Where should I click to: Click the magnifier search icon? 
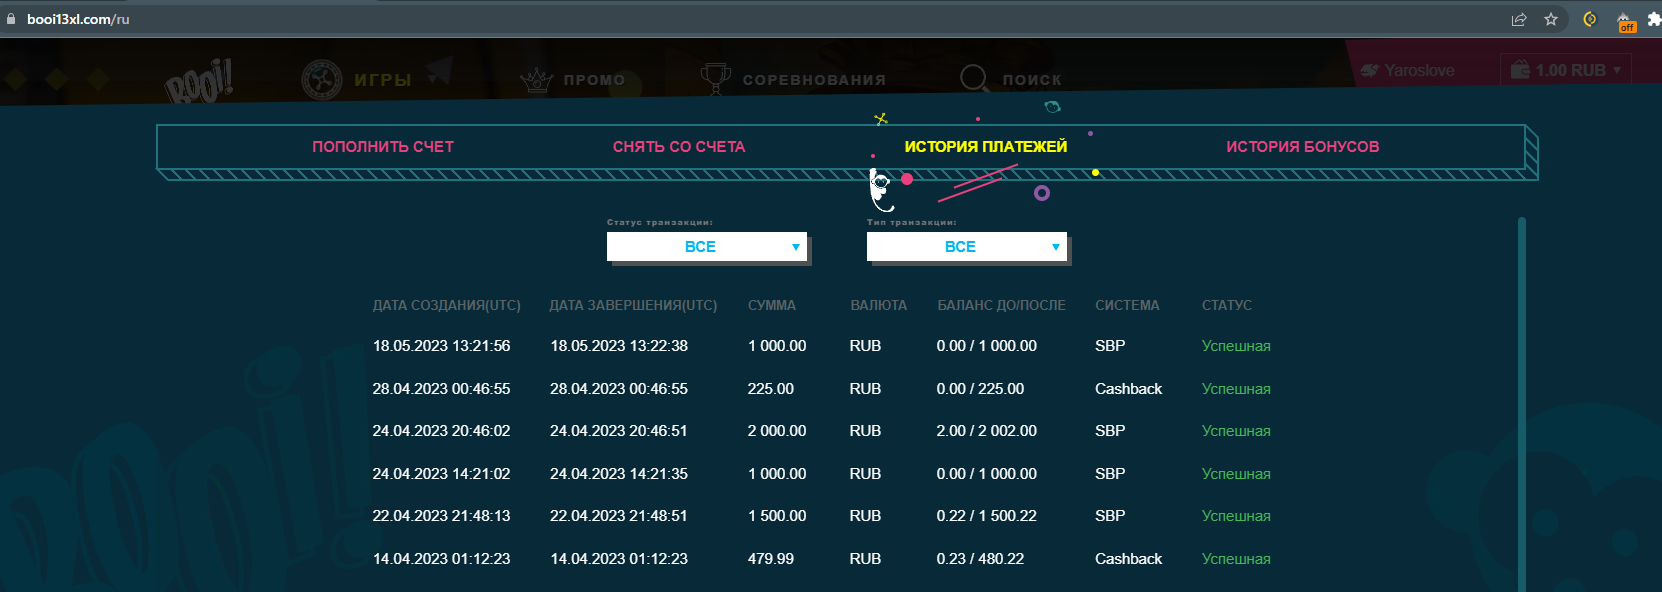973,78
